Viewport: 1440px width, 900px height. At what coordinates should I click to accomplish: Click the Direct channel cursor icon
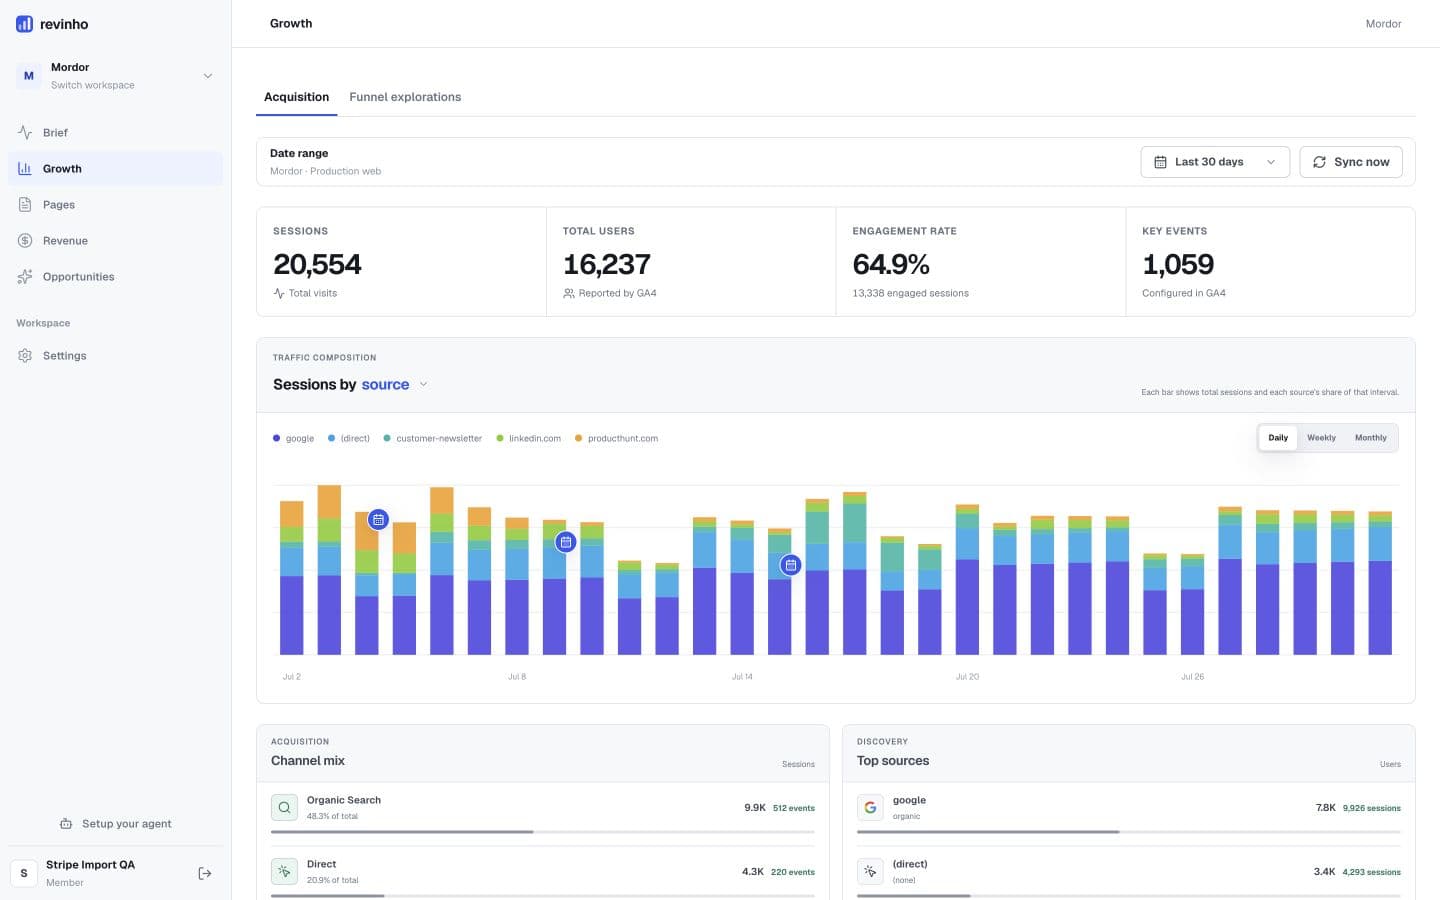click(x=284, y=871)
